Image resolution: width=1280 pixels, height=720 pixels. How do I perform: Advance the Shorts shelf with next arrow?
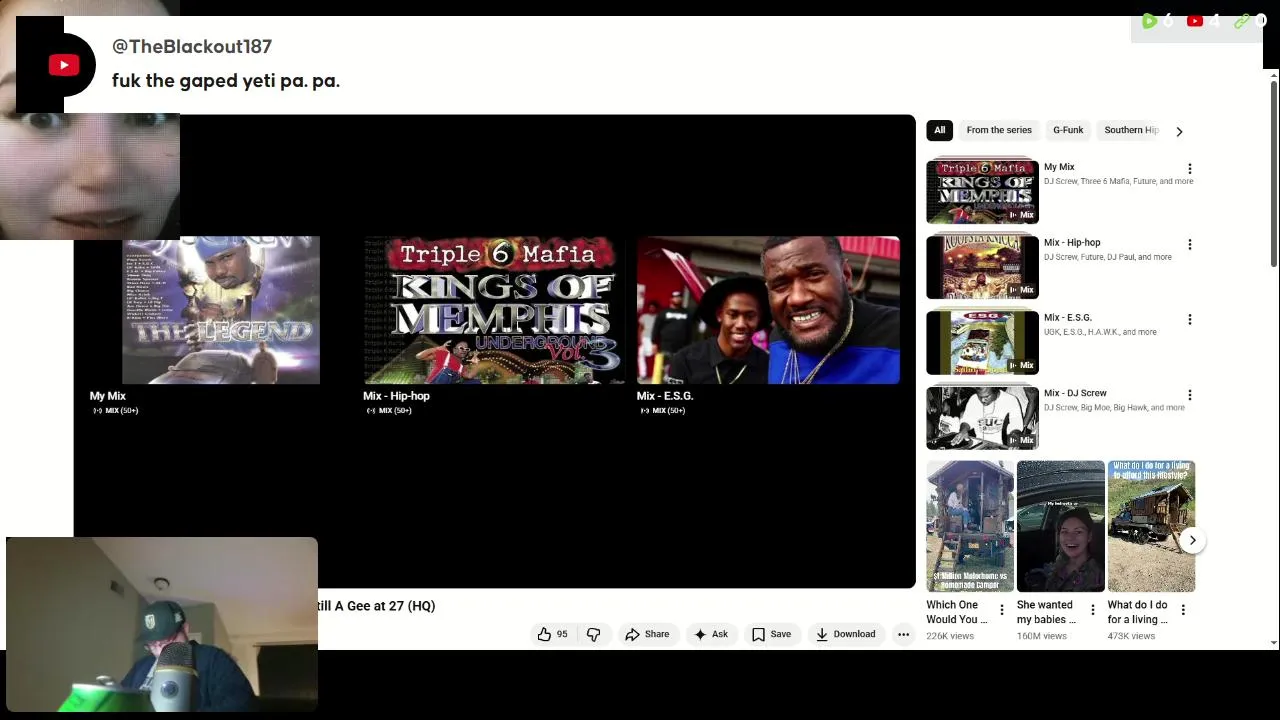click(x=1192, y=540)
